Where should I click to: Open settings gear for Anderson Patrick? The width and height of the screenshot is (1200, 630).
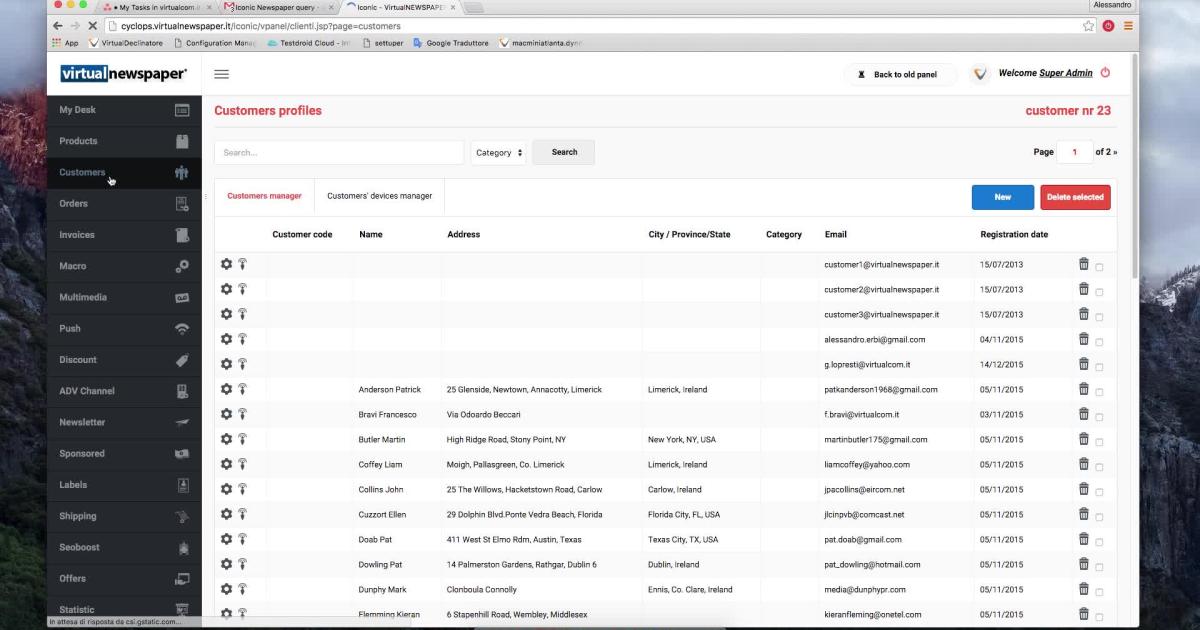tap(226, 389)
